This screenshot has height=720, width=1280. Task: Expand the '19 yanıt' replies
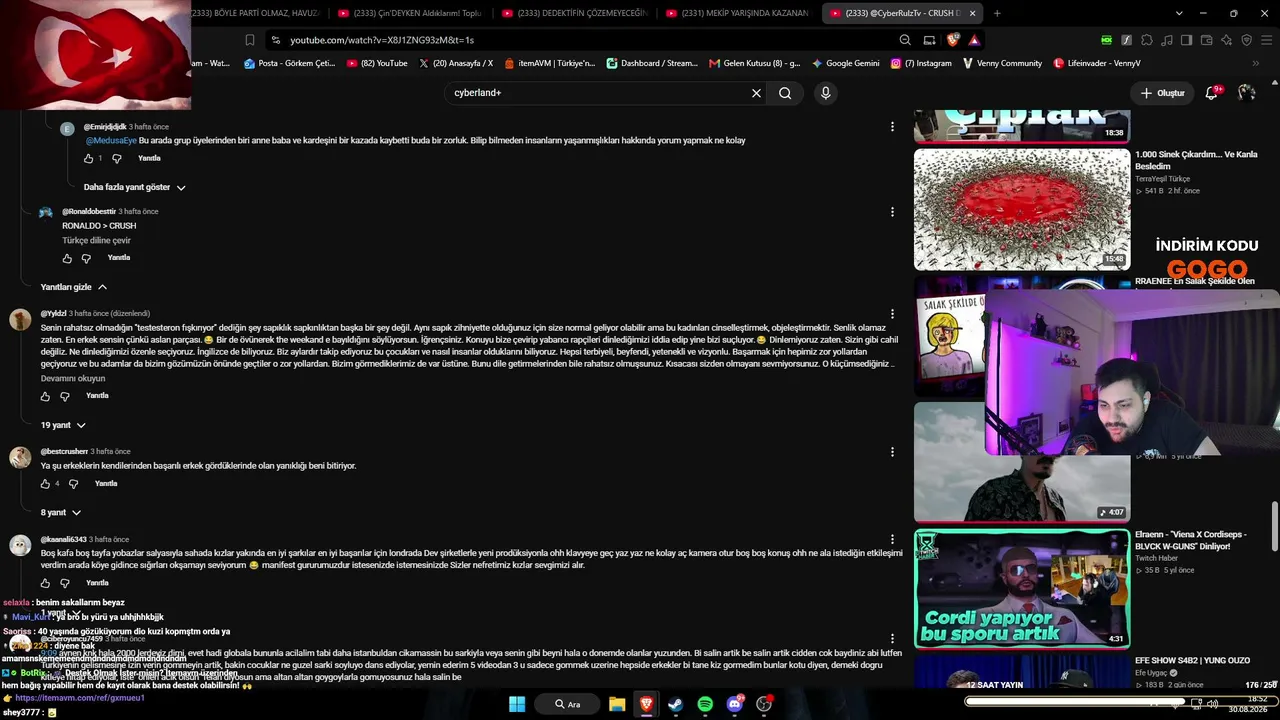63,425
